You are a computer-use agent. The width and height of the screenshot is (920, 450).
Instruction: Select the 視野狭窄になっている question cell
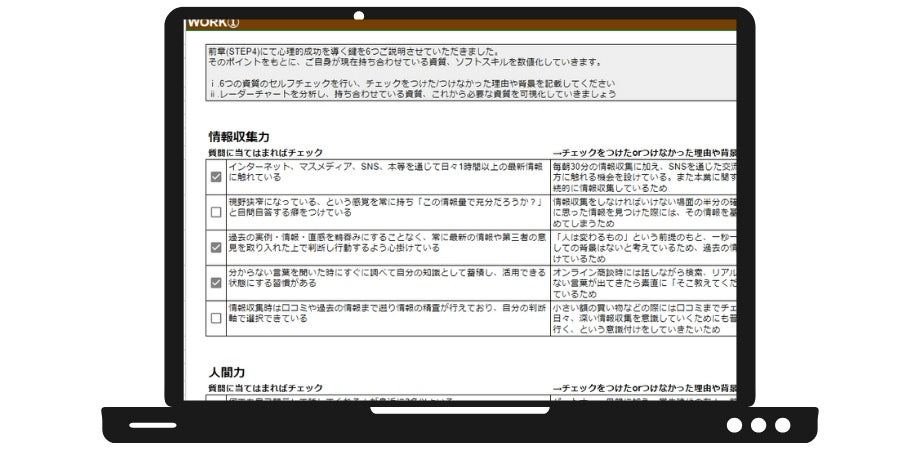point(388,212)
